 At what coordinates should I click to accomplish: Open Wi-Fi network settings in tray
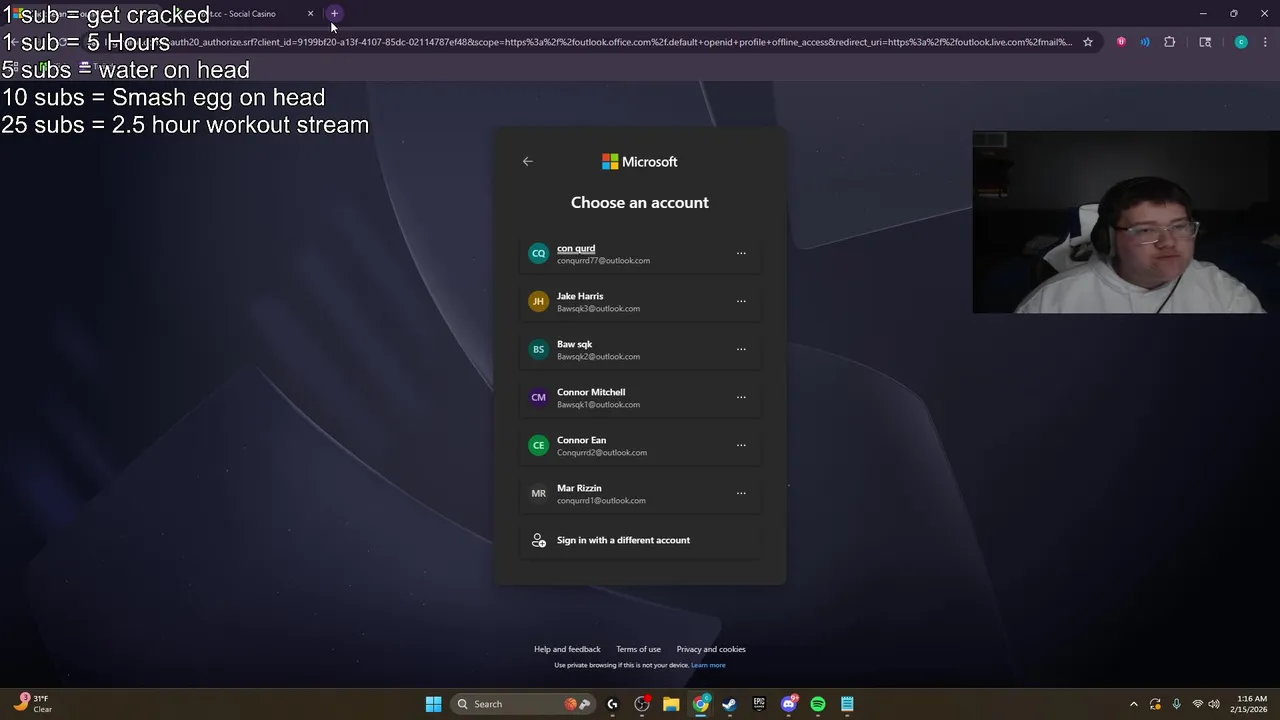pyautogui.click(x=1197, y=704)
